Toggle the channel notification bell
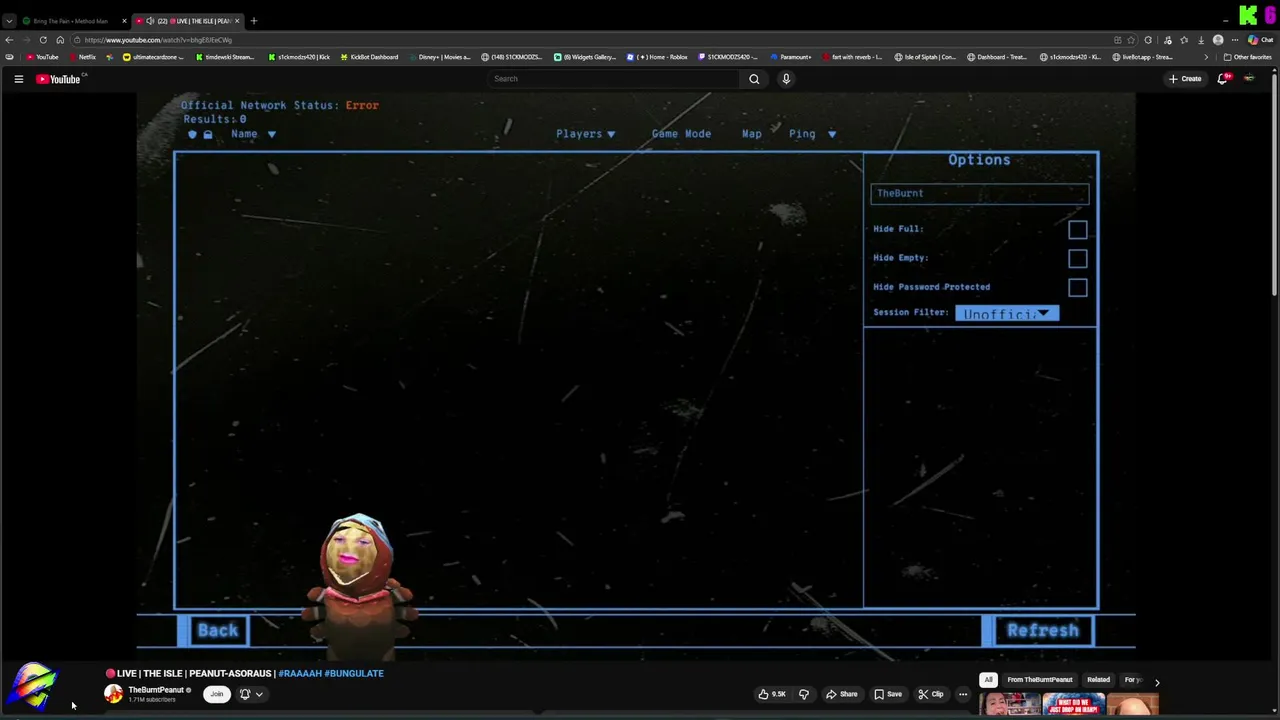This screenshot has width=1280, height=720. pyautogui.click(x=245, y=694)
